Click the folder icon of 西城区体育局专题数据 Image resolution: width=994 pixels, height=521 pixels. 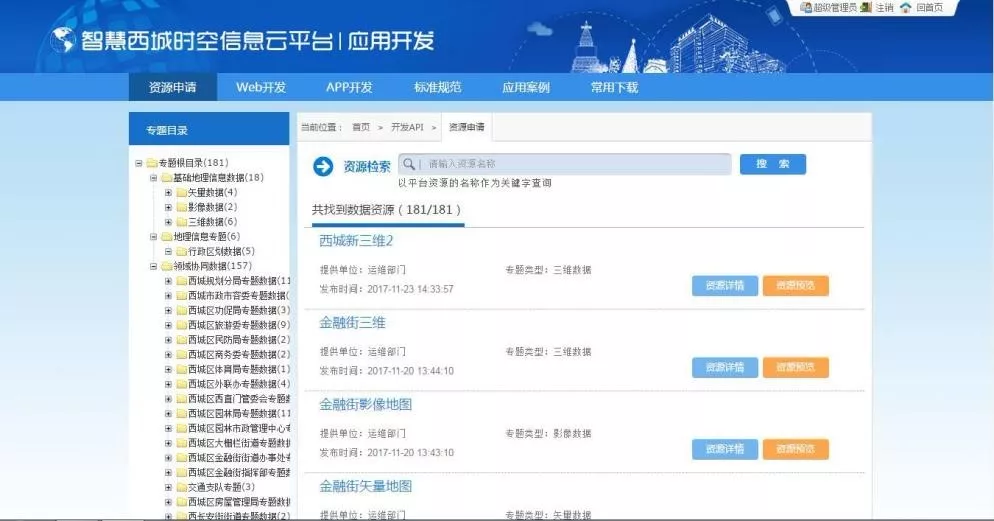point(181,369)
